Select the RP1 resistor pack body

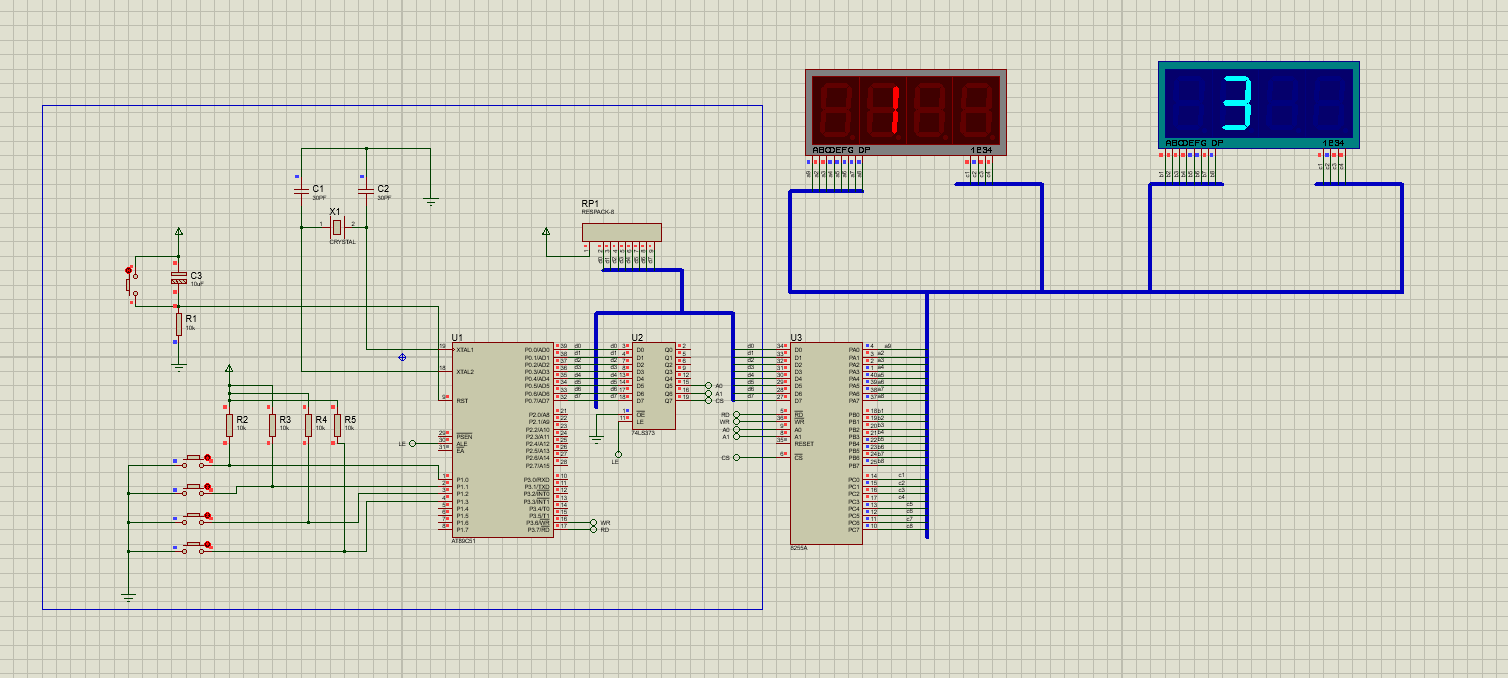pos(621,232)
